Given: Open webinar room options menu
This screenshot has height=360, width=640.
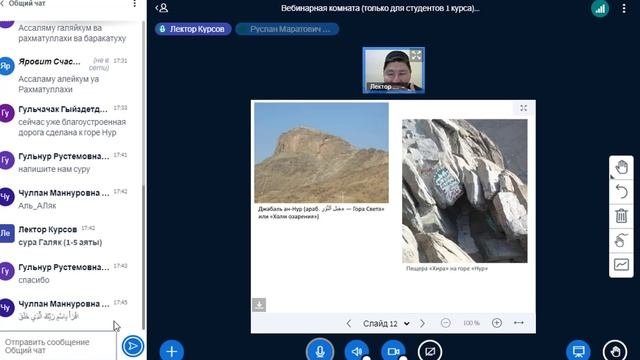Looking at the screenshot, I should [x=624, y=9].
